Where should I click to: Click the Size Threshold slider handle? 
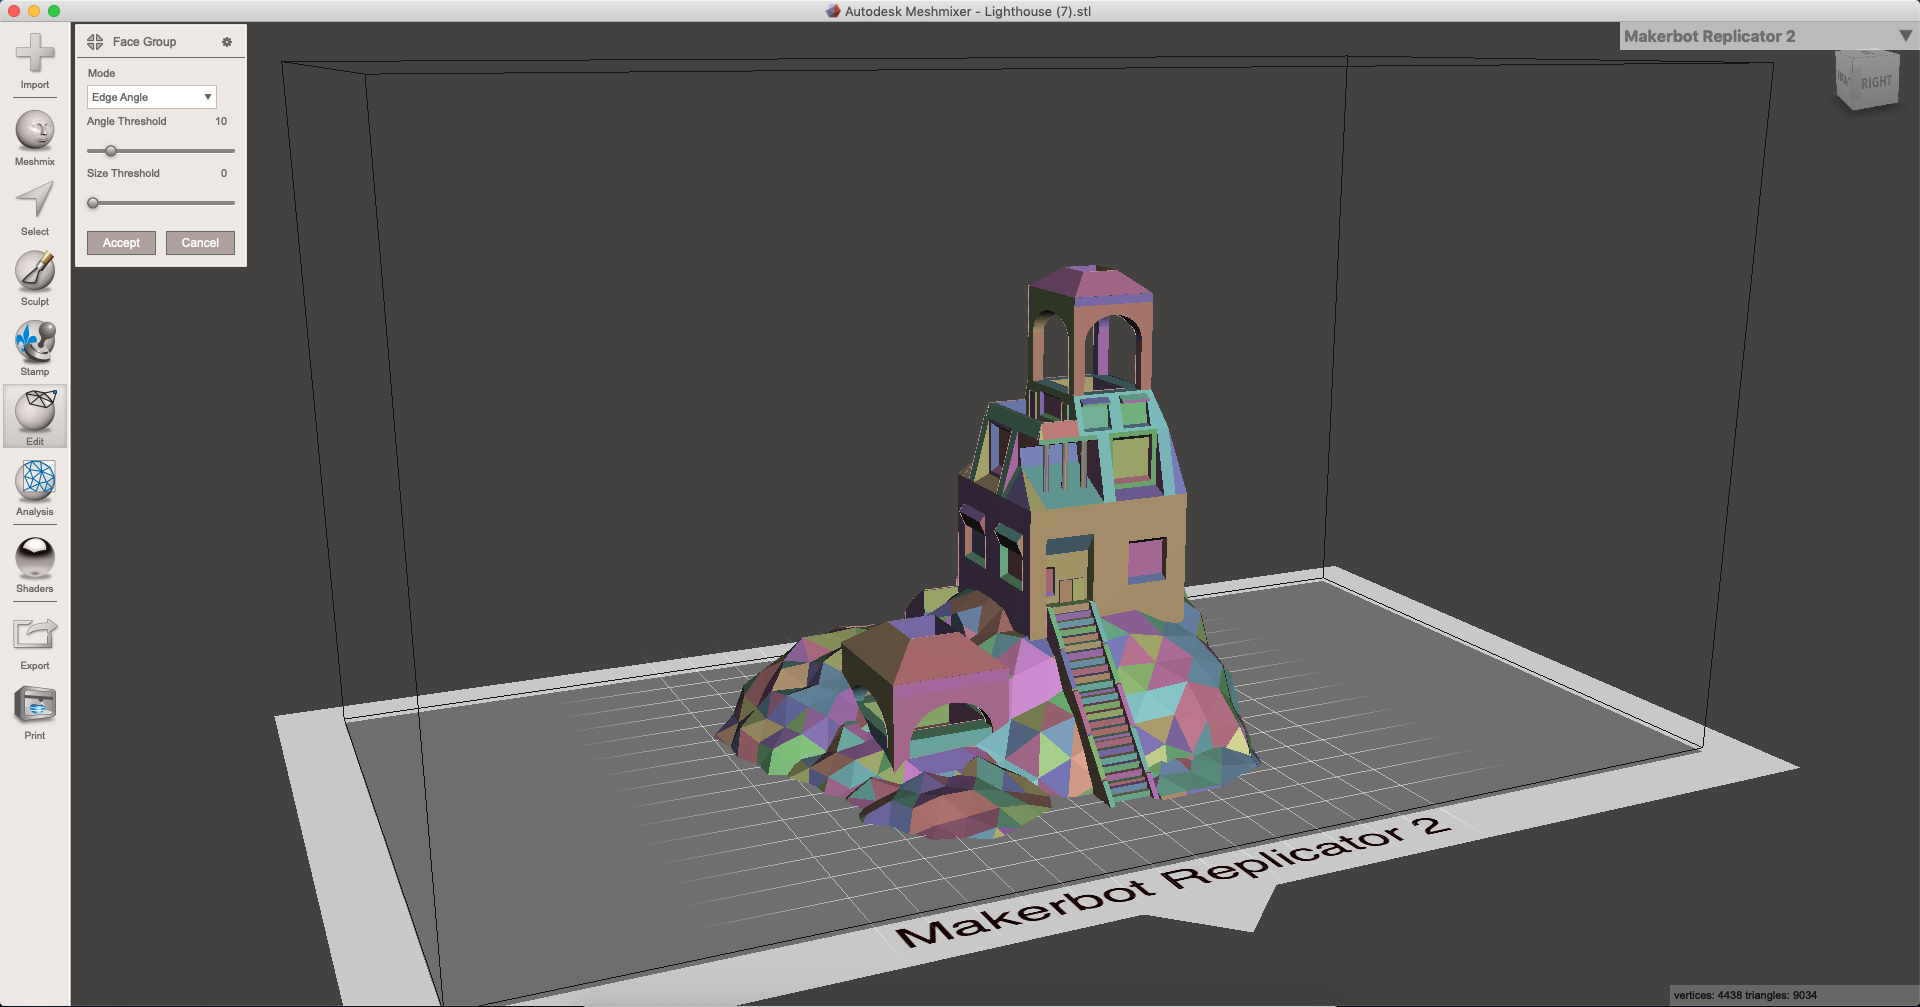click(93, 203)
